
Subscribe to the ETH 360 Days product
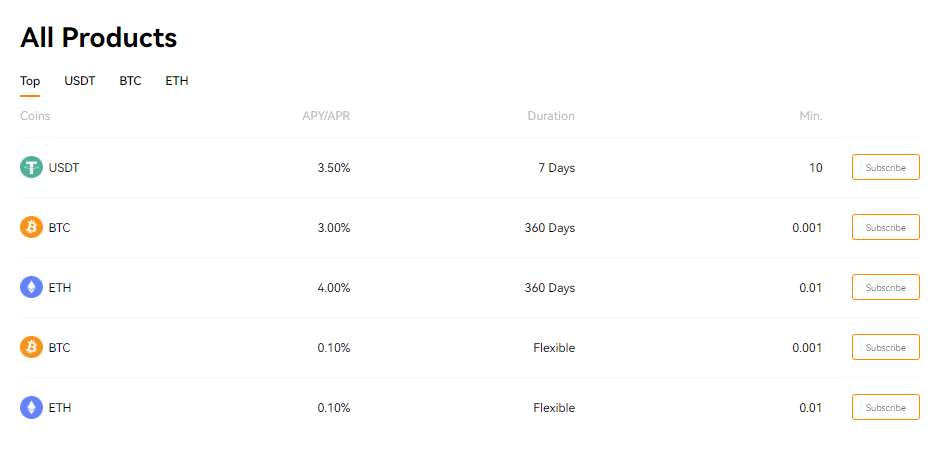click(886, 287)
